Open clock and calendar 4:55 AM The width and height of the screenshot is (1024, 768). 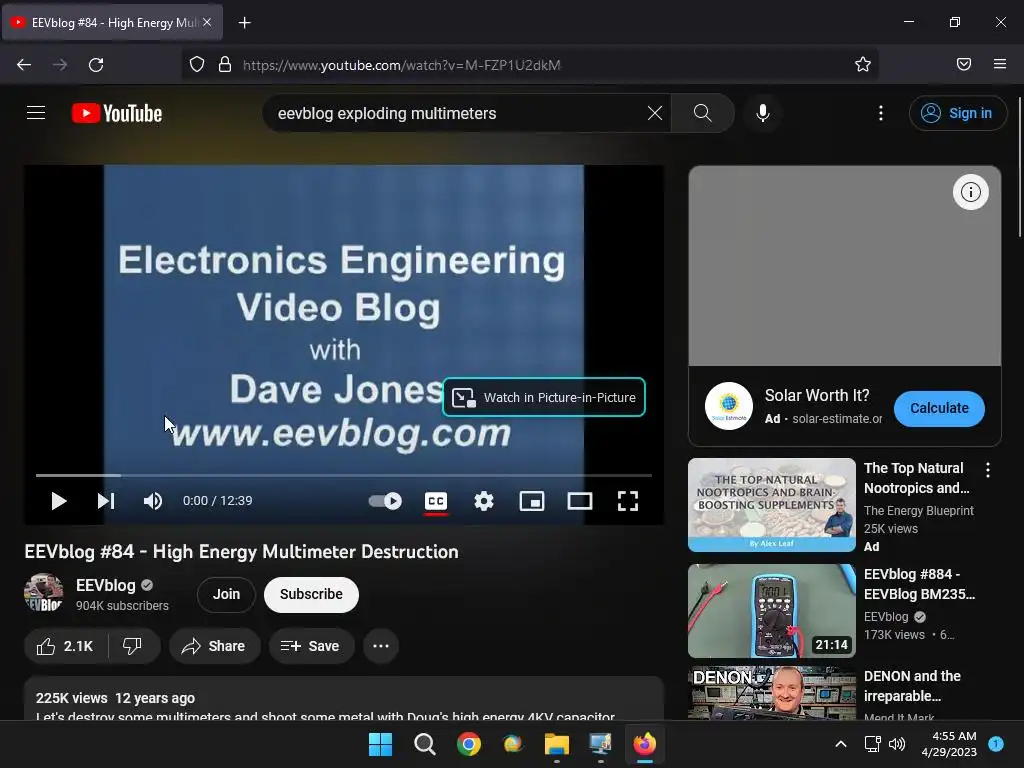[x=949, y=744]
